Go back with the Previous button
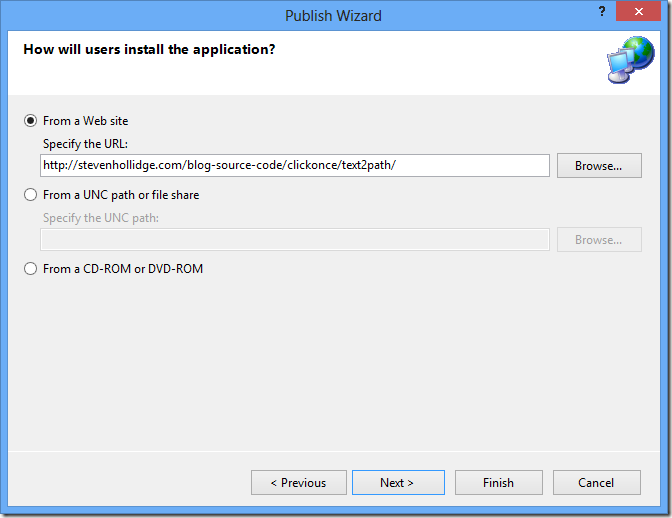 point(298,483)
